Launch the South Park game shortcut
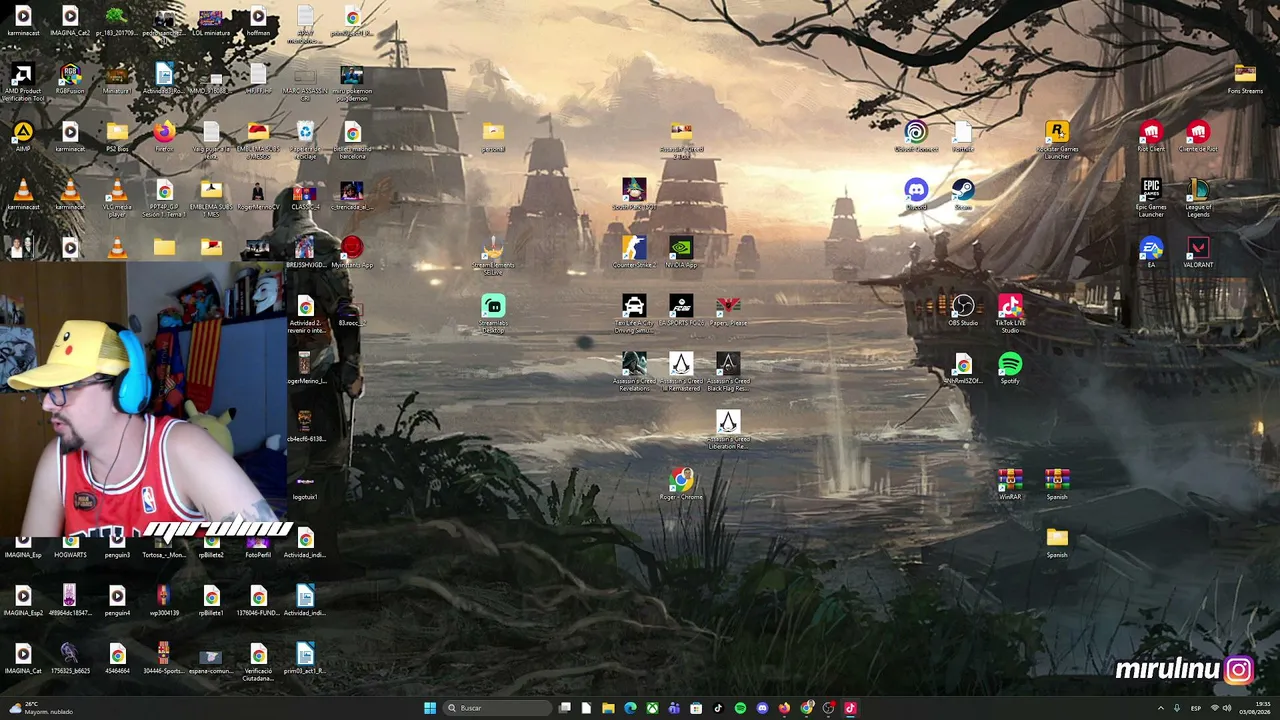 click(x=634, y=194)
